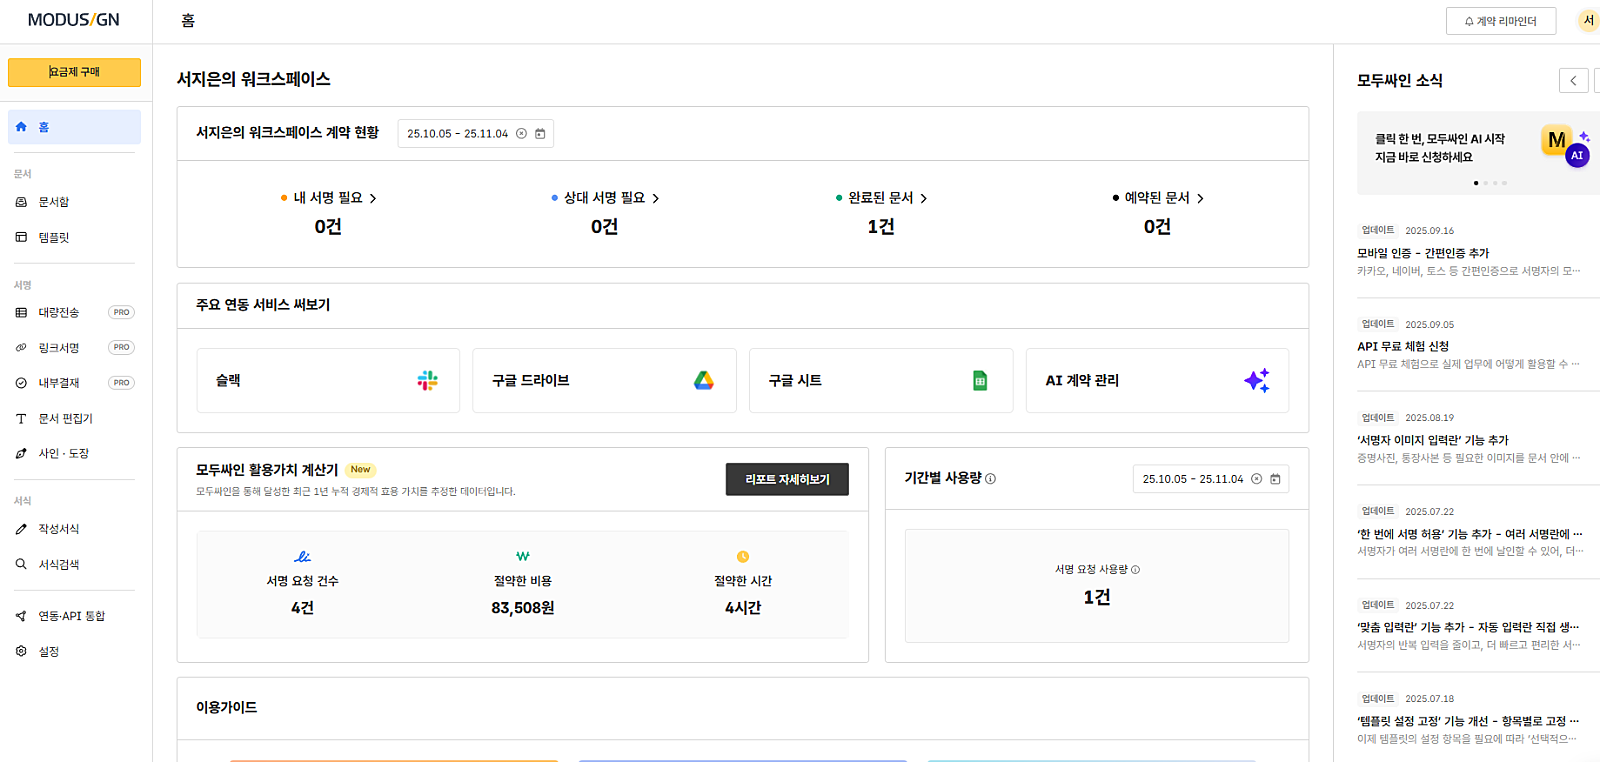Click the 계약 리마인더 button
The image size is (1600, 762).
click(x=1501, y=21)
